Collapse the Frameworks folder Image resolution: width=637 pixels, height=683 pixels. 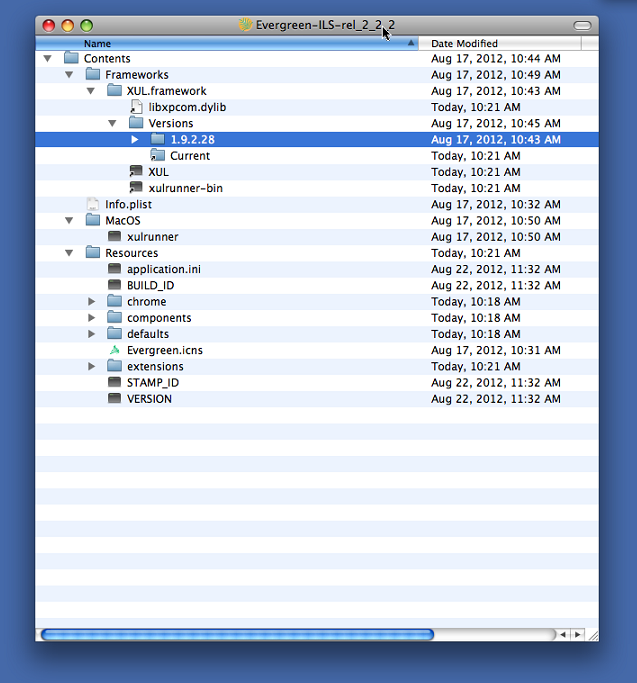pos(69,75)
